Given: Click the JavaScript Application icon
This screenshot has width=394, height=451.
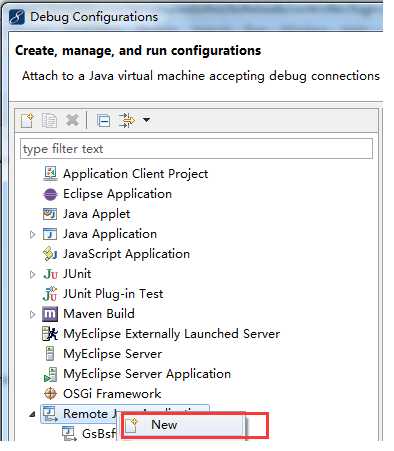Looking at the screenshot, I should point(50,254).
